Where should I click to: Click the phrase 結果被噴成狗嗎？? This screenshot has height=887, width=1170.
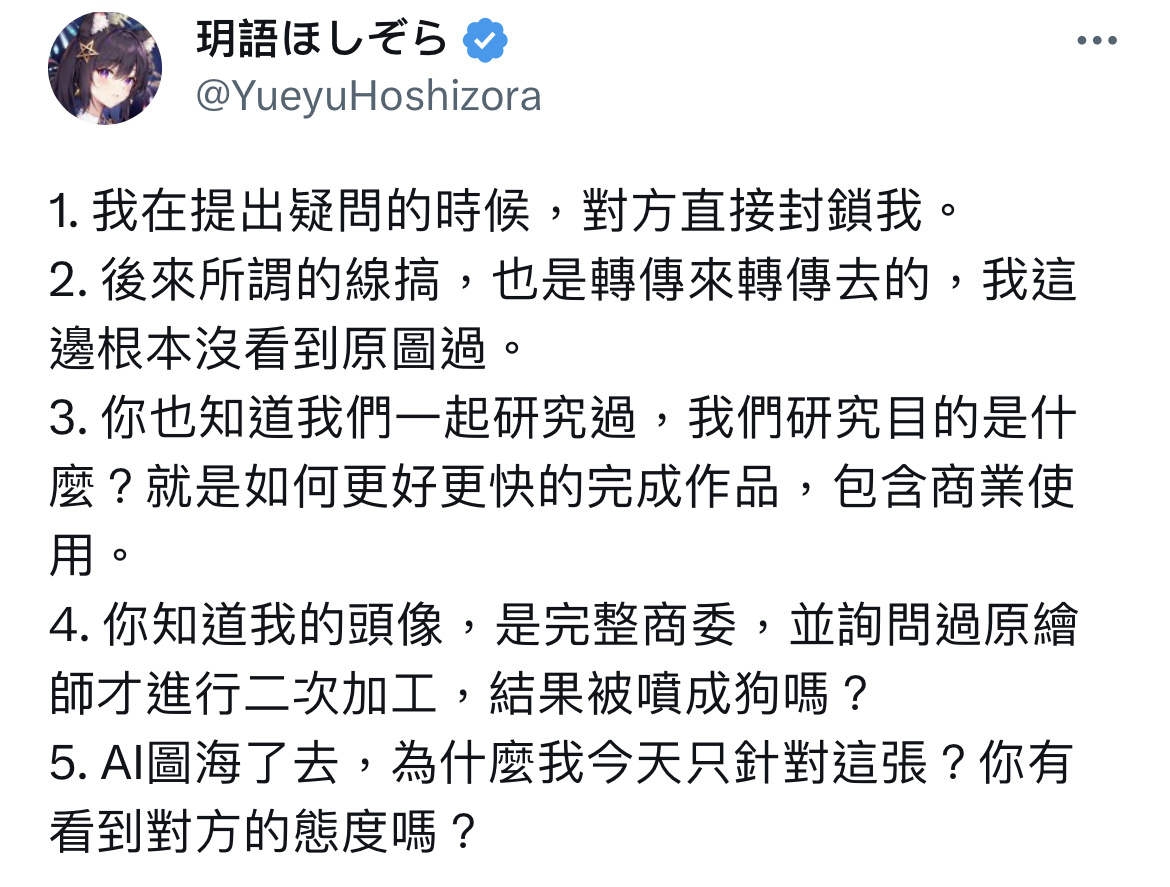679,694
